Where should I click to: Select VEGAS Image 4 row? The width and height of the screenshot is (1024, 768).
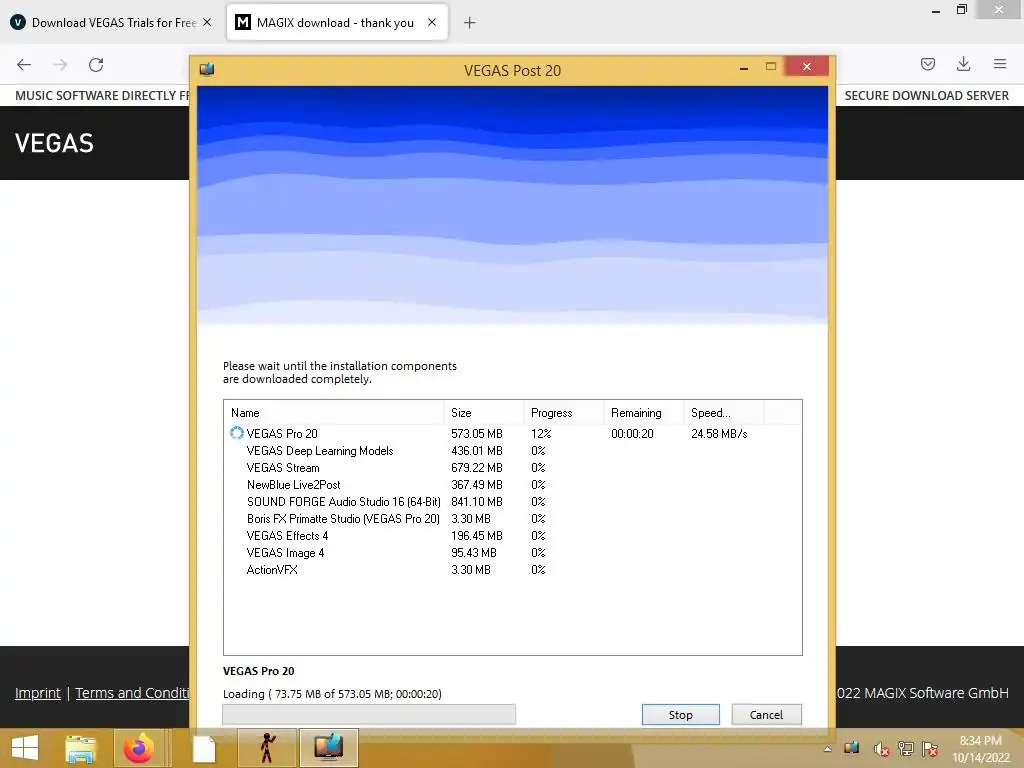point(512,552)
